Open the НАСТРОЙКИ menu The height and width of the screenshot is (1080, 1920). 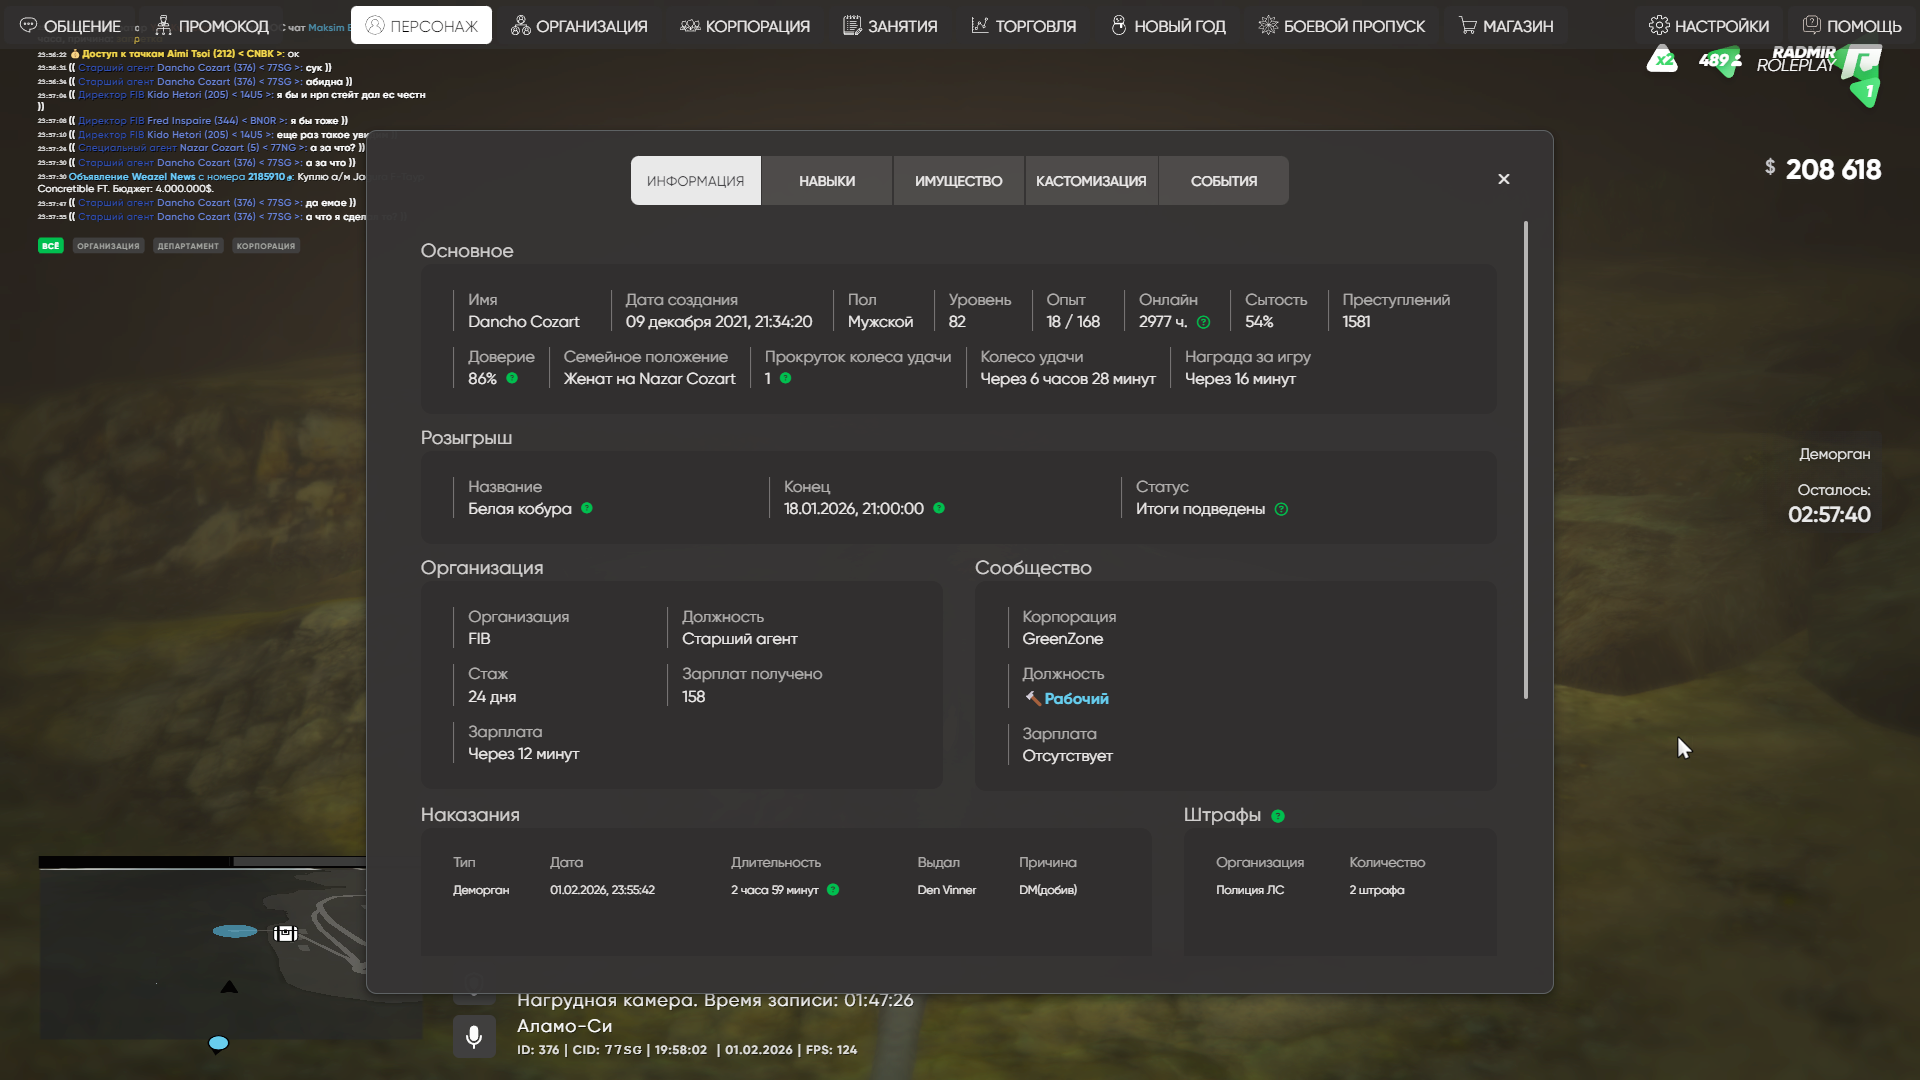[x=1708, y=26]
